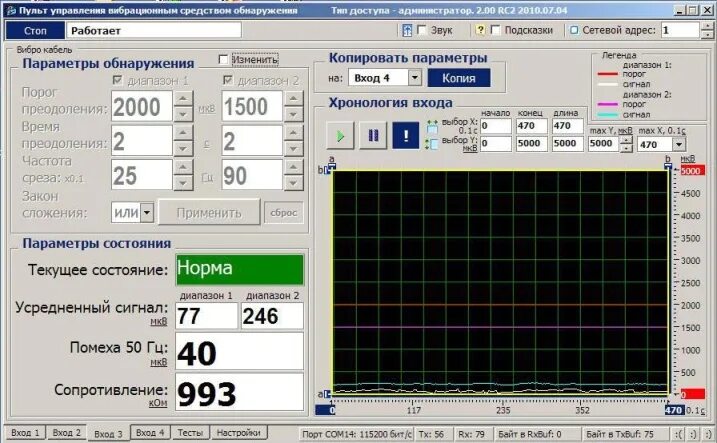Open the Вход 4 copy target dropdown
Image resolution: width=717 pixels, height=443 pixels.
click(x=414, y=78)
